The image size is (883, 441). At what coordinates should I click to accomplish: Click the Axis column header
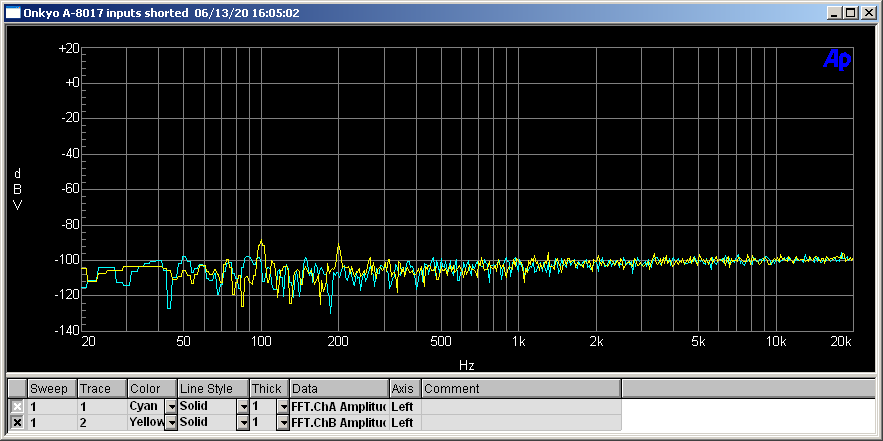(405, 389)
